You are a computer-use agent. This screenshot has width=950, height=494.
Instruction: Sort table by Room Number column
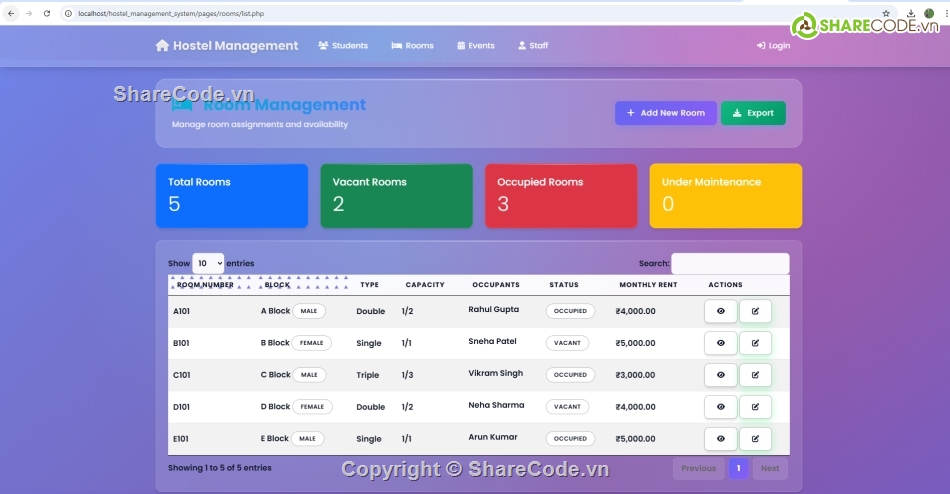point(205,285)
